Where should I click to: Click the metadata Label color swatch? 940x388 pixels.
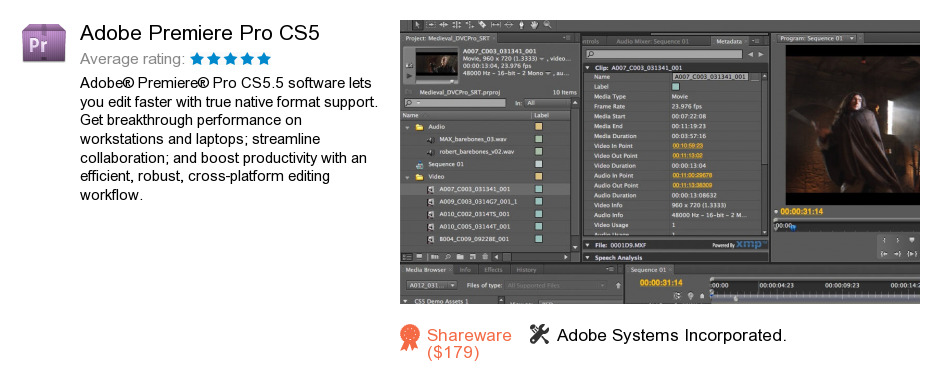(676, 87)
